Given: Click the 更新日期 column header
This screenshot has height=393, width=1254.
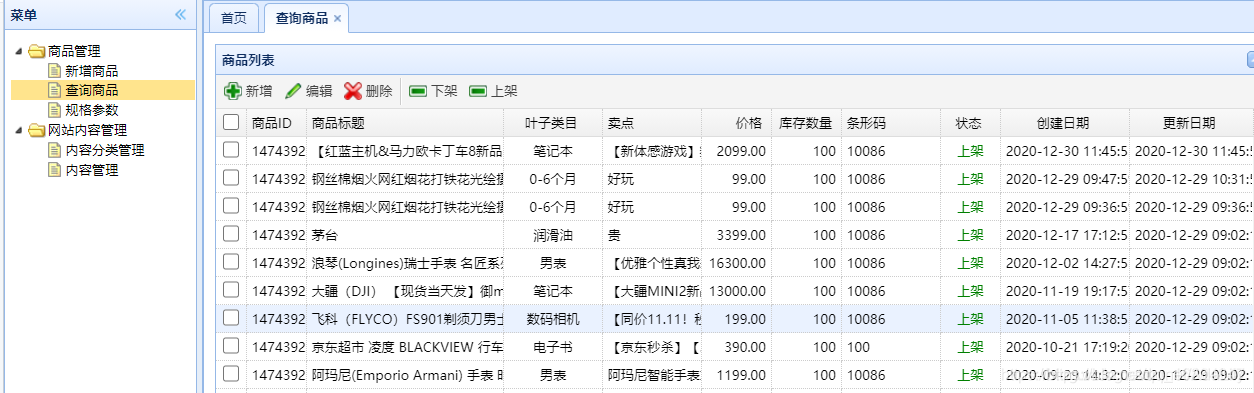Looking at the screenshot, I should click(x=1191, y=123).
